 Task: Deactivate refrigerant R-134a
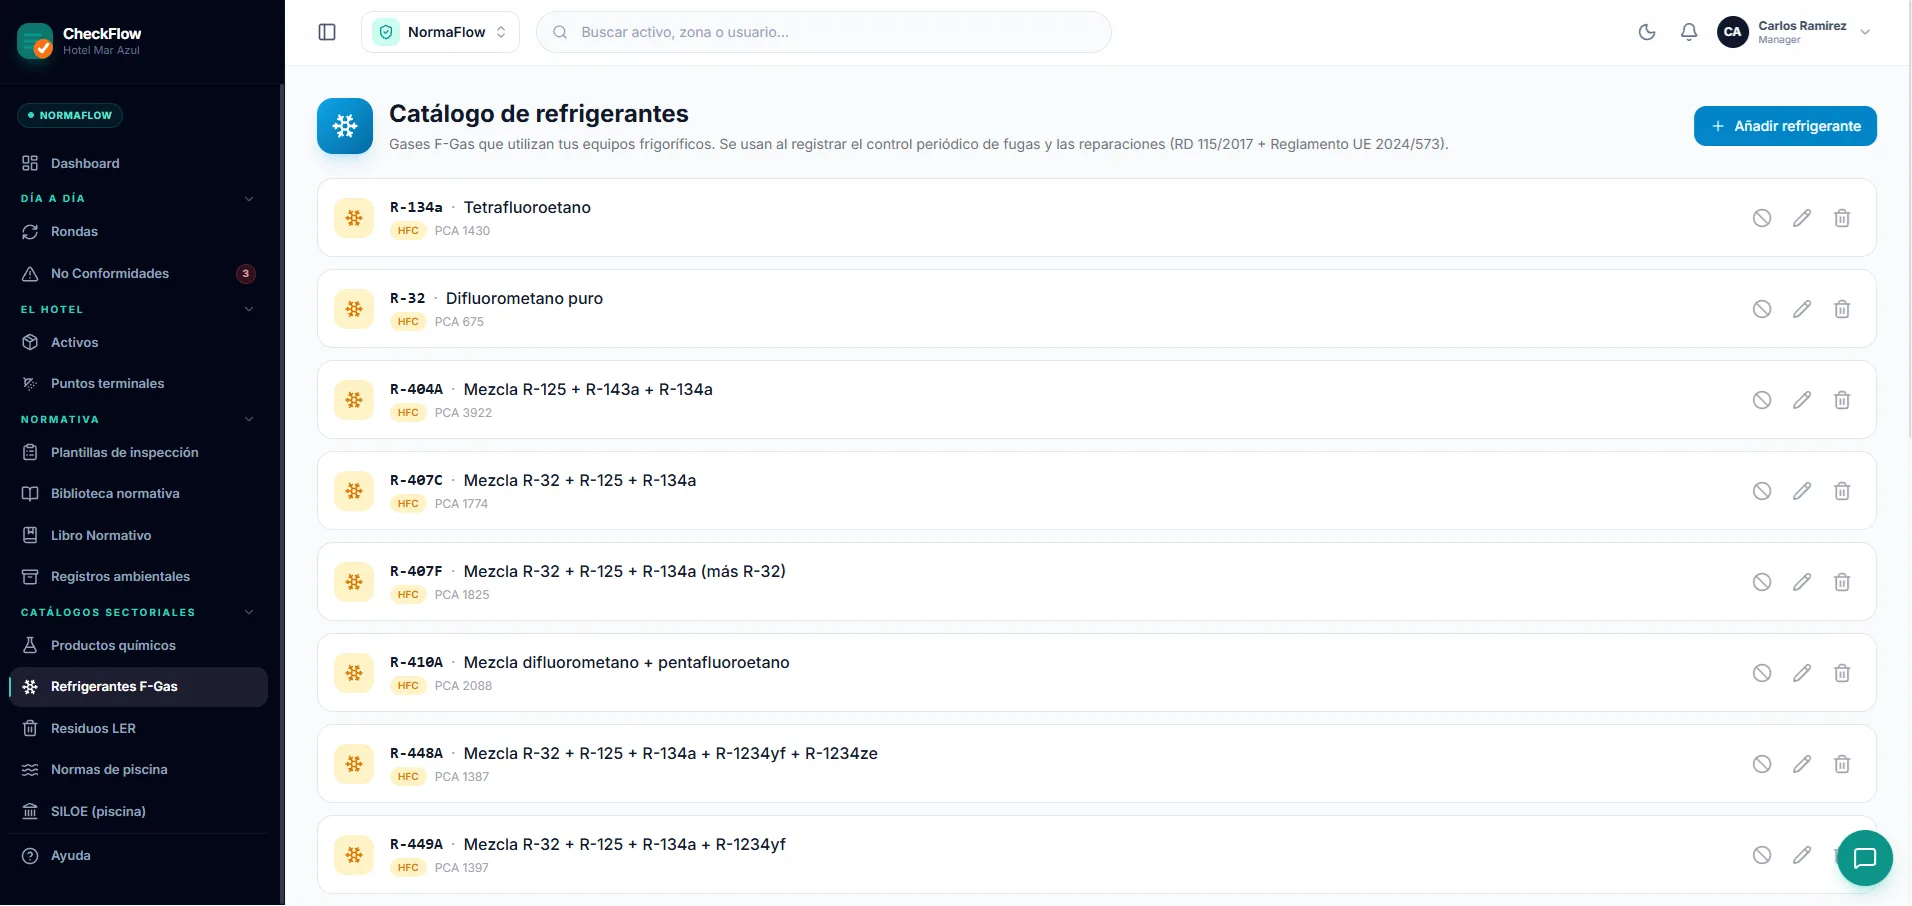1762,218
